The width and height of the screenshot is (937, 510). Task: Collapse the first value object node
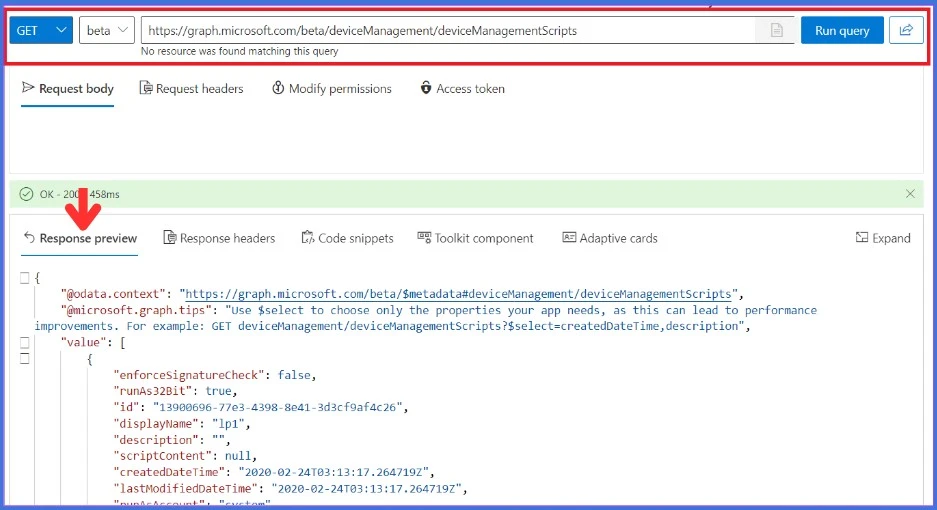[25, 359]
